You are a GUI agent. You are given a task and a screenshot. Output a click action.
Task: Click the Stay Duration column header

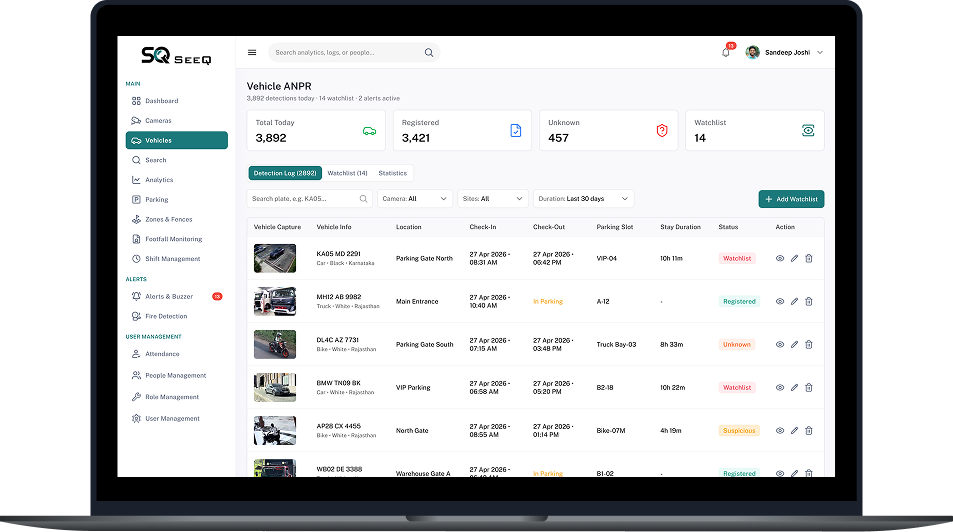click(x=680, y=227)
